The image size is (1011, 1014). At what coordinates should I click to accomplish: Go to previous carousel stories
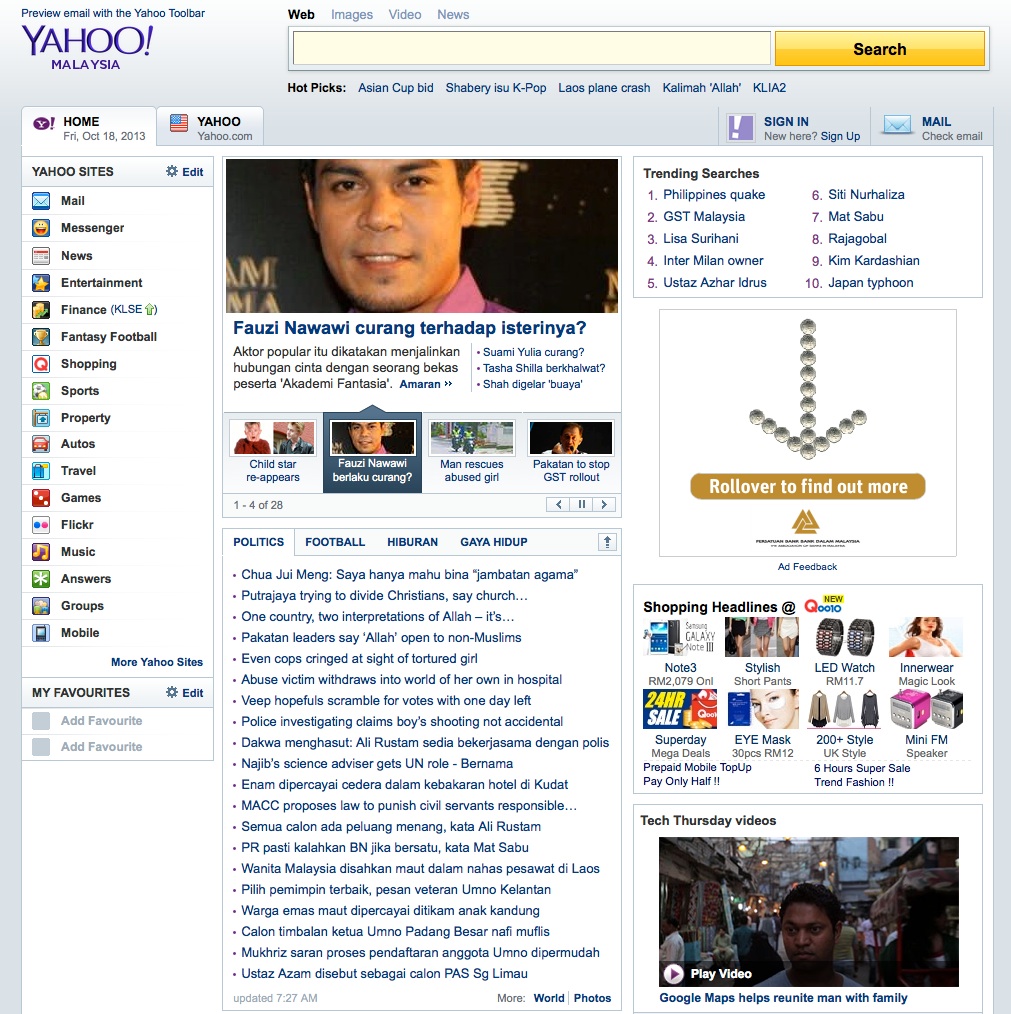coord(559,505)
